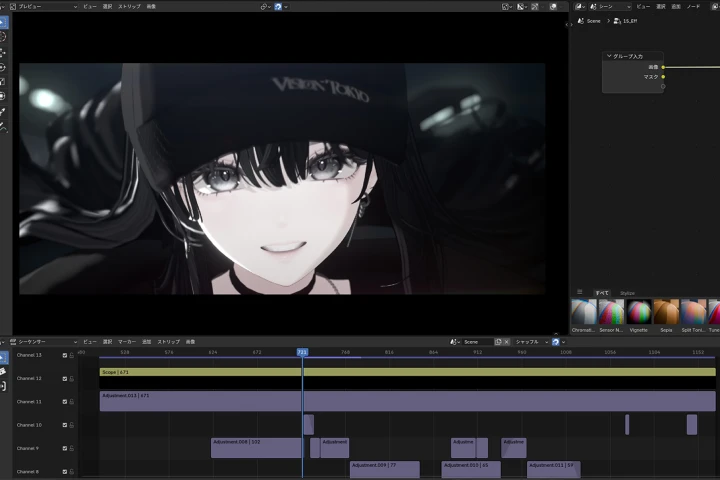
Task: Open the pivot point dropdown in preview header
Action: 265,6
